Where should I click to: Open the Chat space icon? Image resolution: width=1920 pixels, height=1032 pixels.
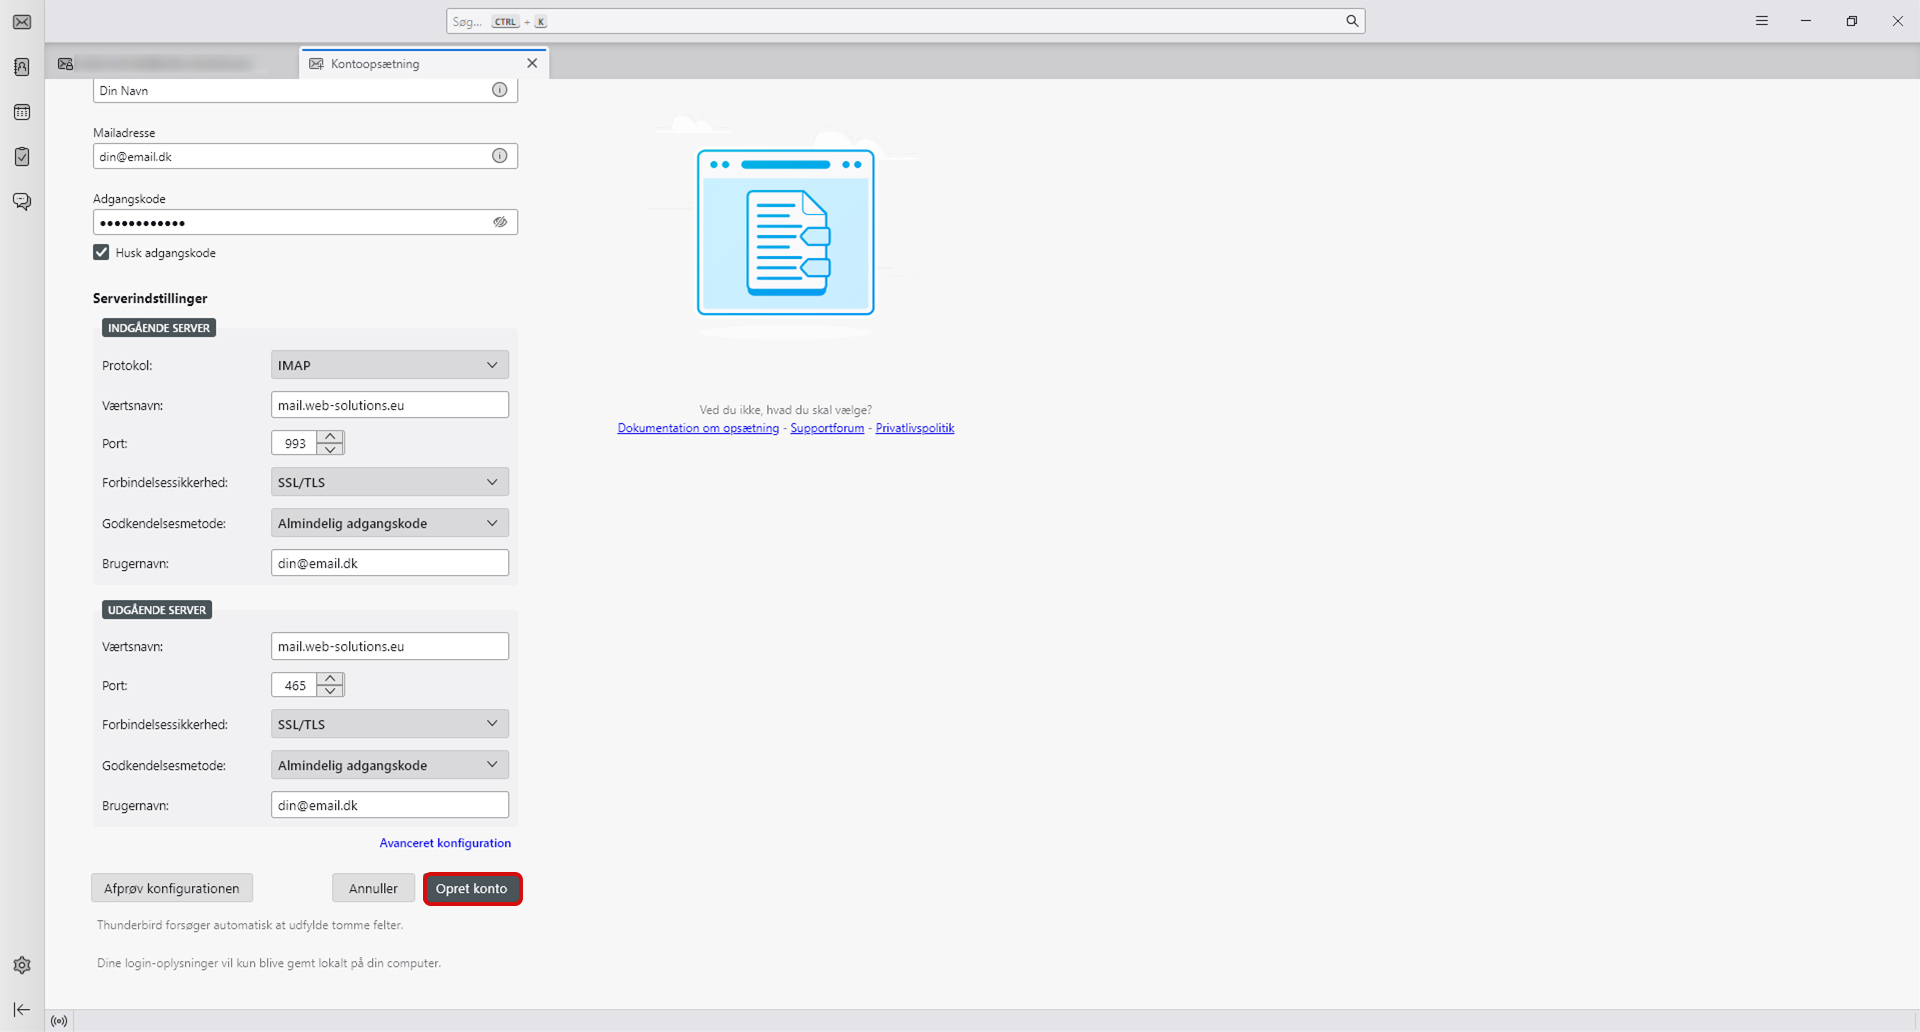[x=22, y=202]
